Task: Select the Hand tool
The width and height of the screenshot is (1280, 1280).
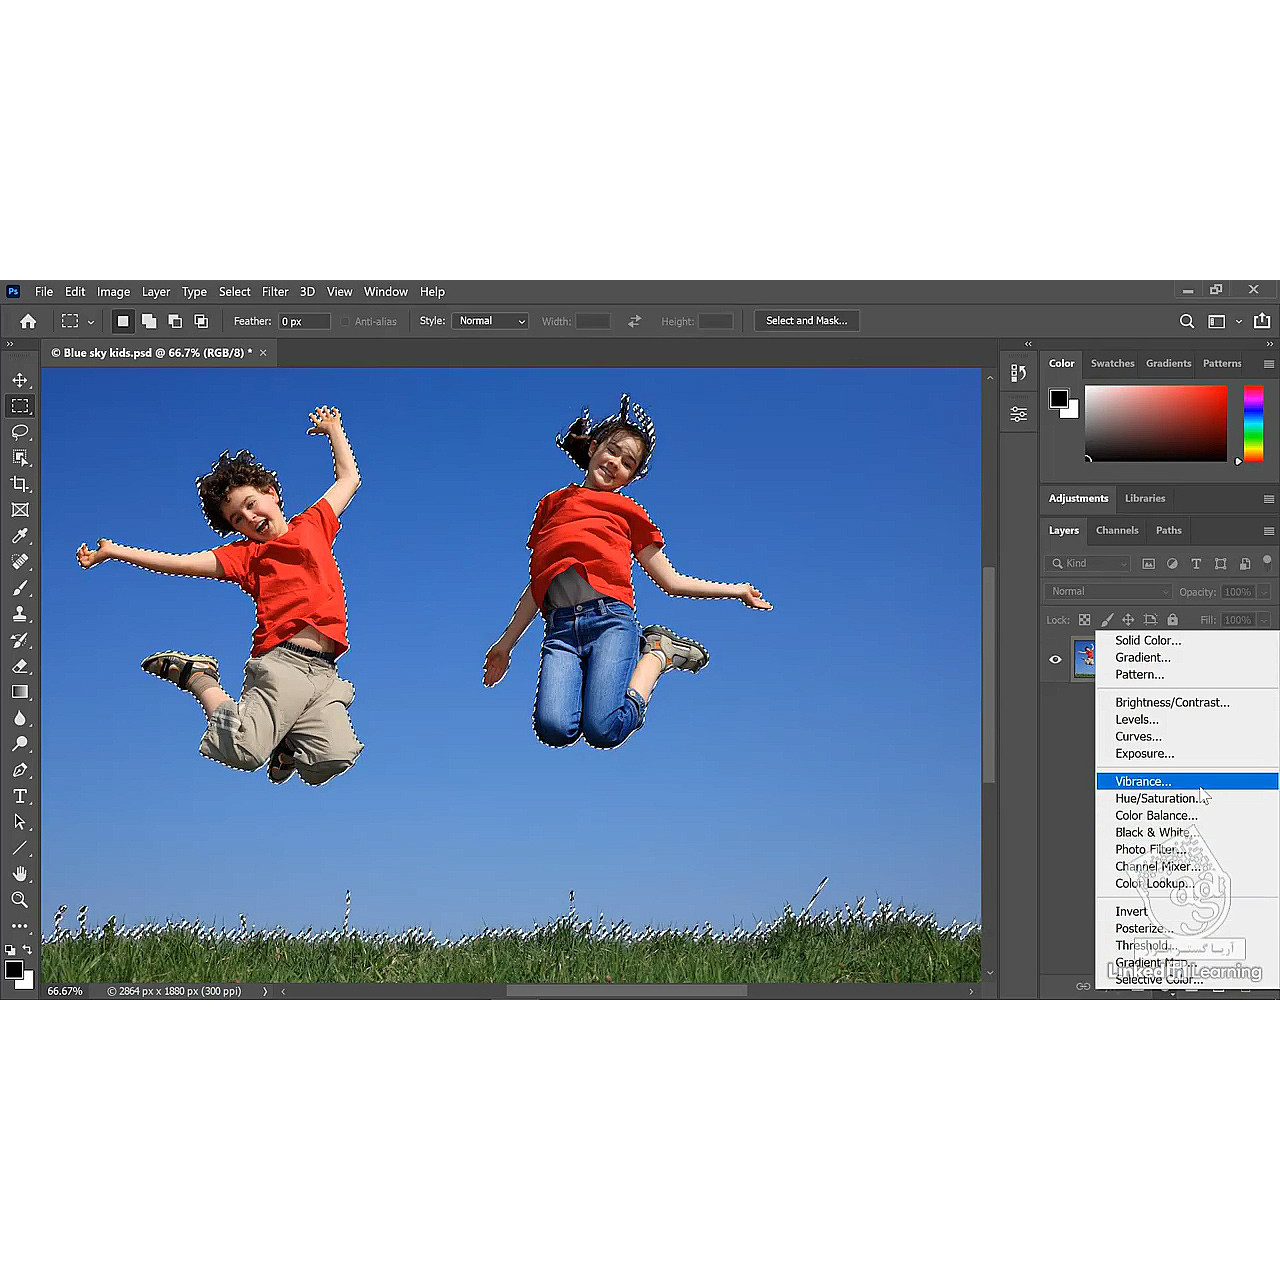Action: click(x=19, y=874)
